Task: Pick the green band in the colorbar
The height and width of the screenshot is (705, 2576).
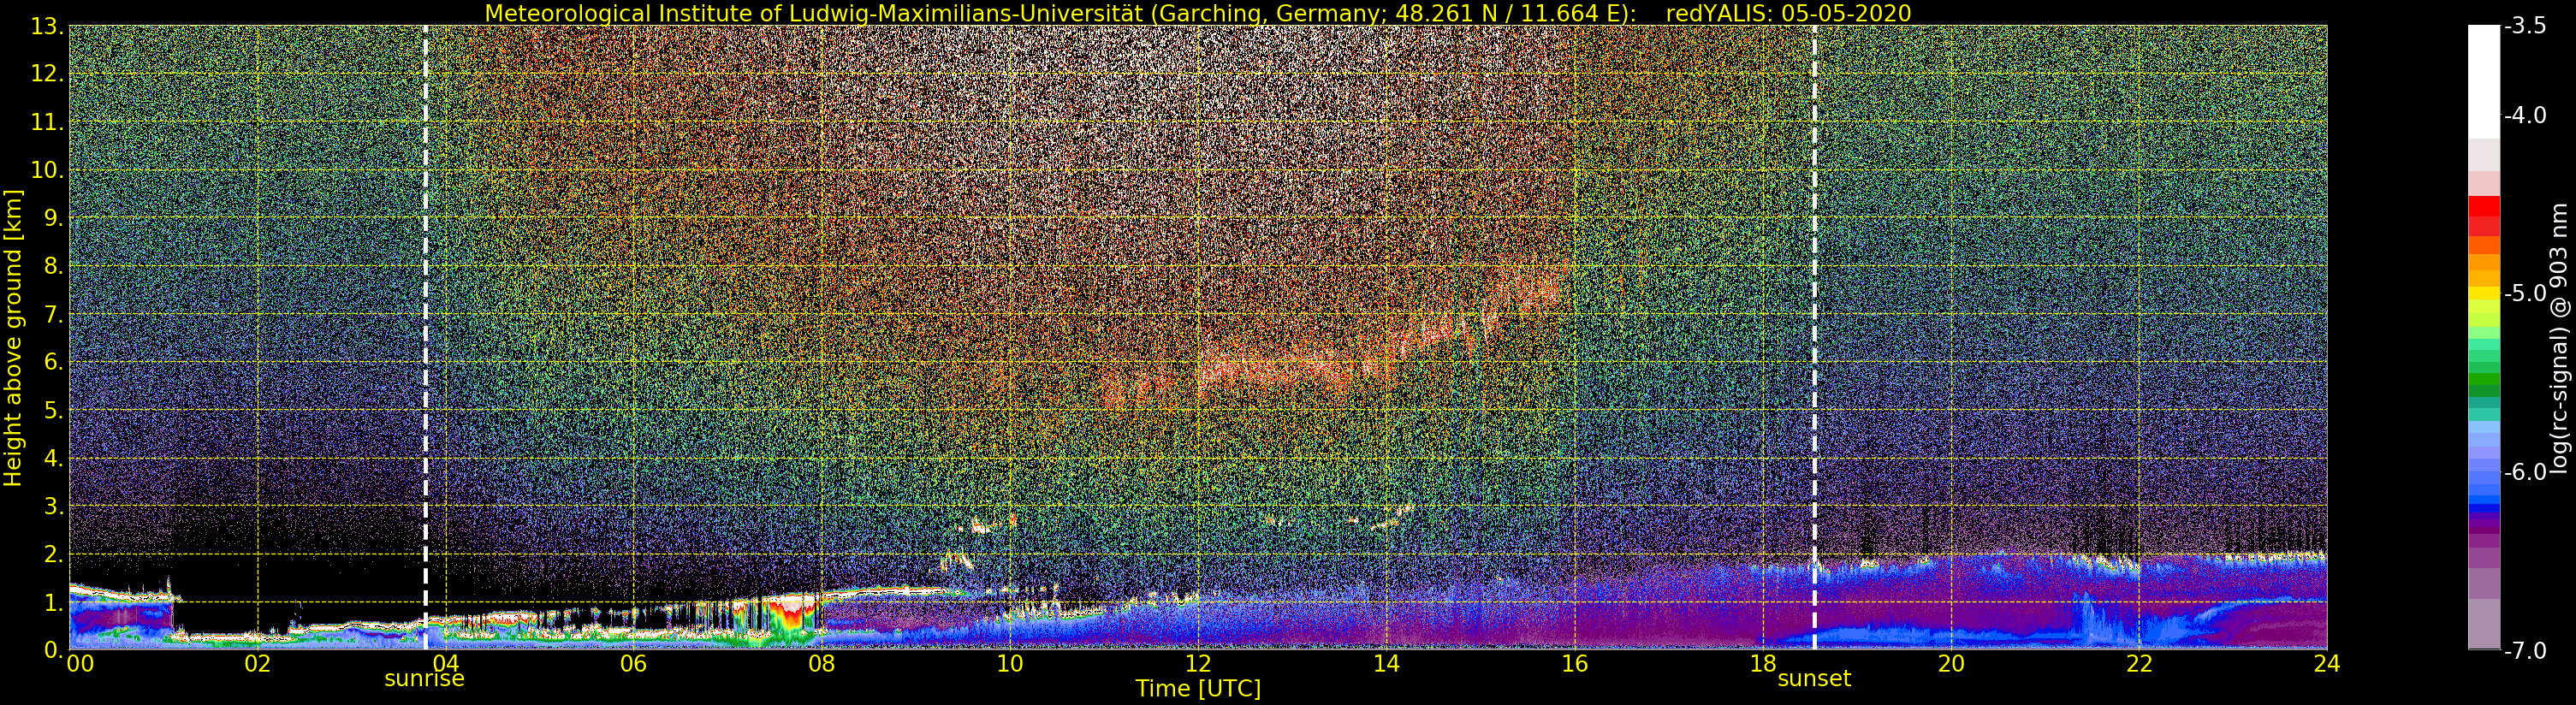Action: pos(2484,380)
